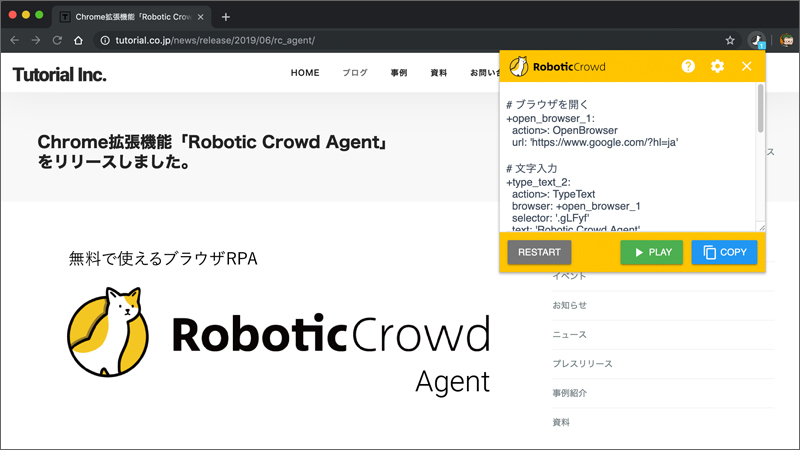Click the popup code area scrollbar
The height and width of the screenshot is (450, 800).
pyautogui.click(x=760, y=109)
